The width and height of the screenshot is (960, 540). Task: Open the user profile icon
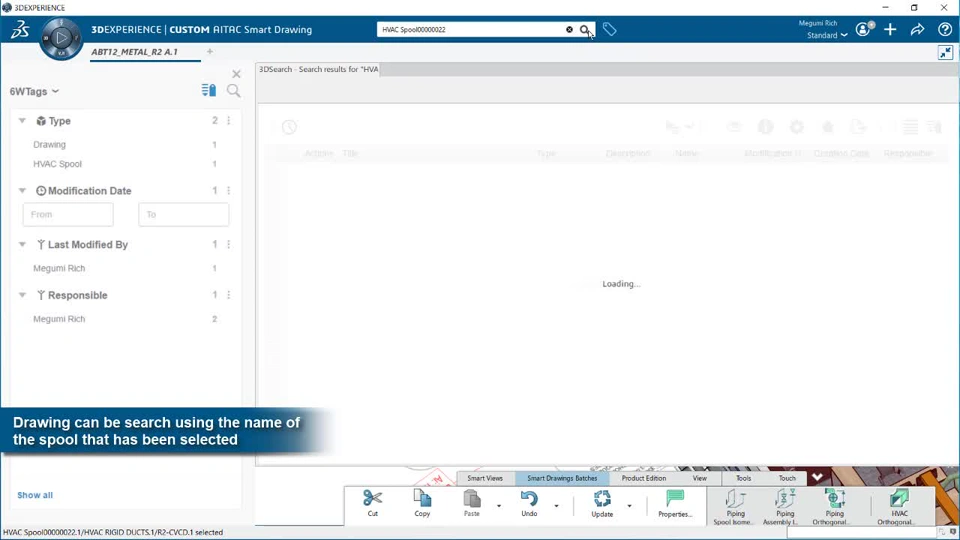(864, 29)
